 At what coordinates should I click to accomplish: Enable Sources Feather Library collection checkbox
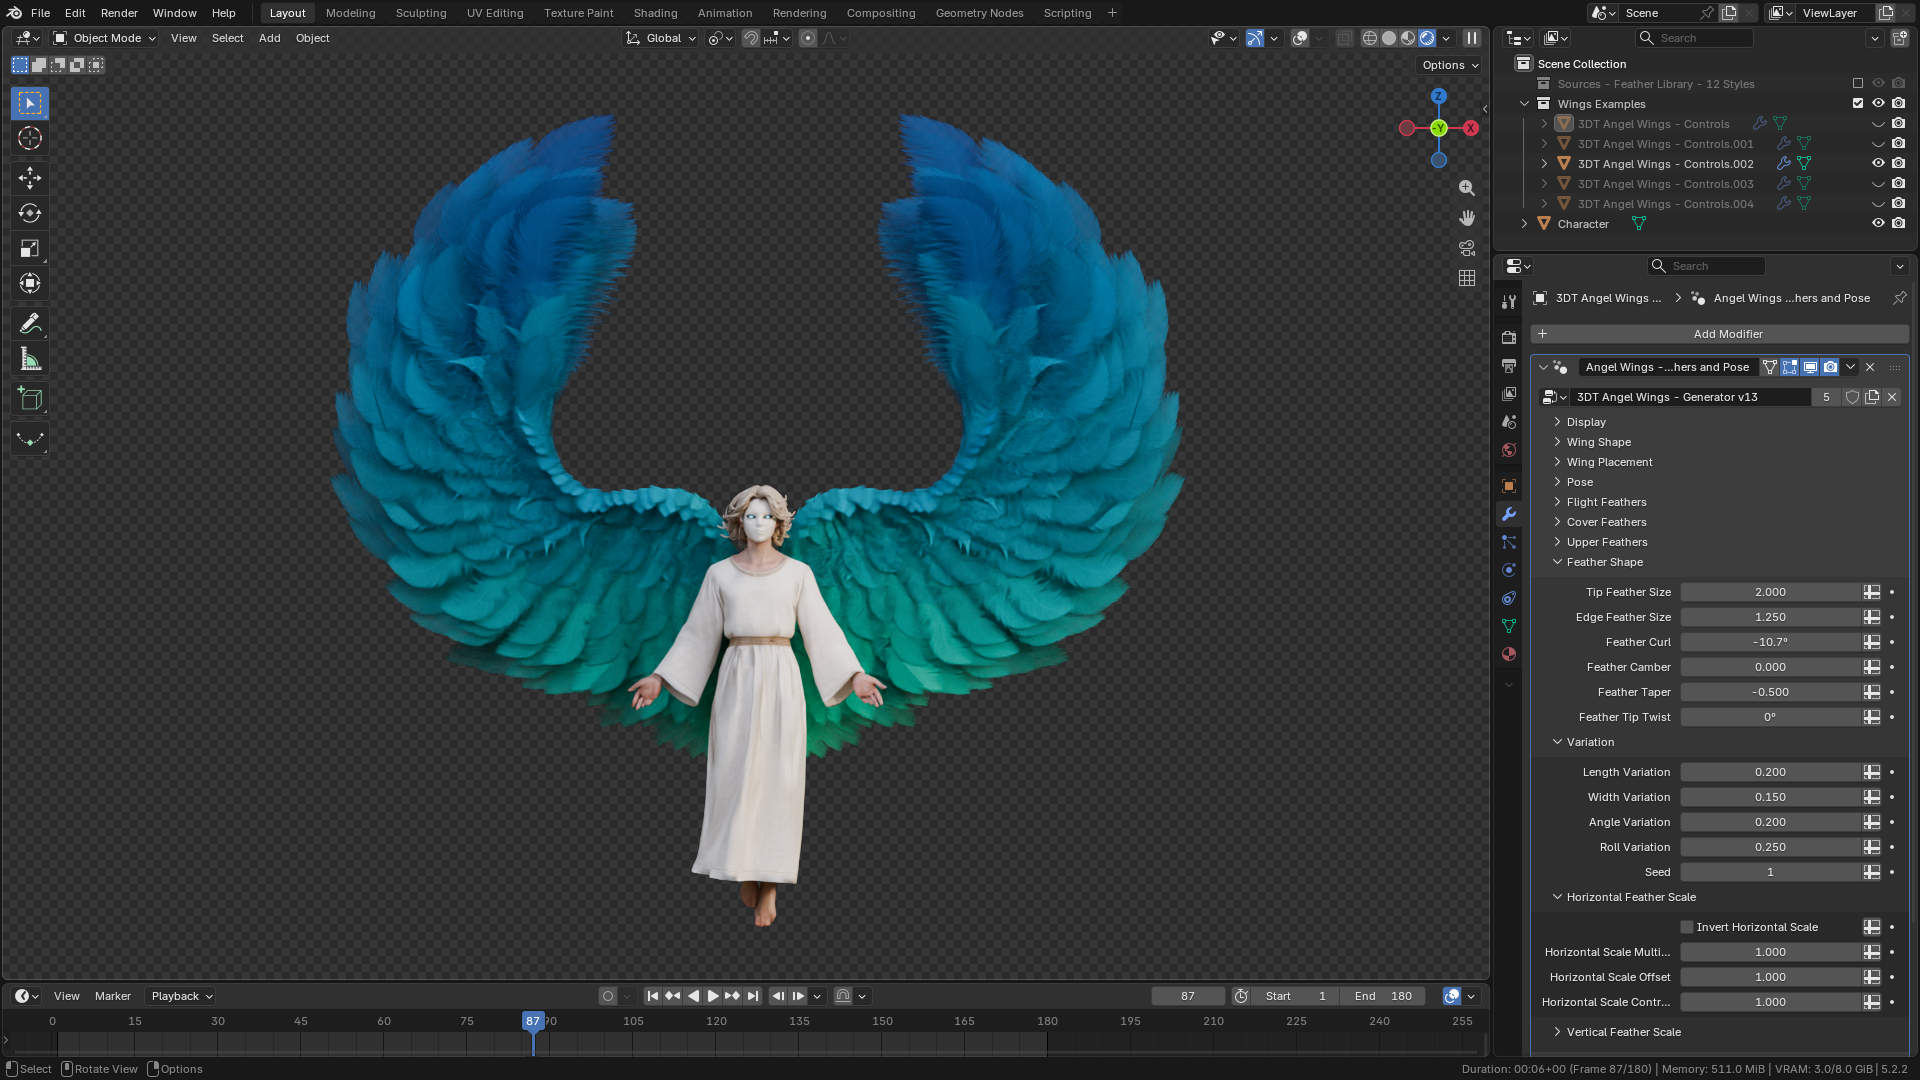(1858, 84)
